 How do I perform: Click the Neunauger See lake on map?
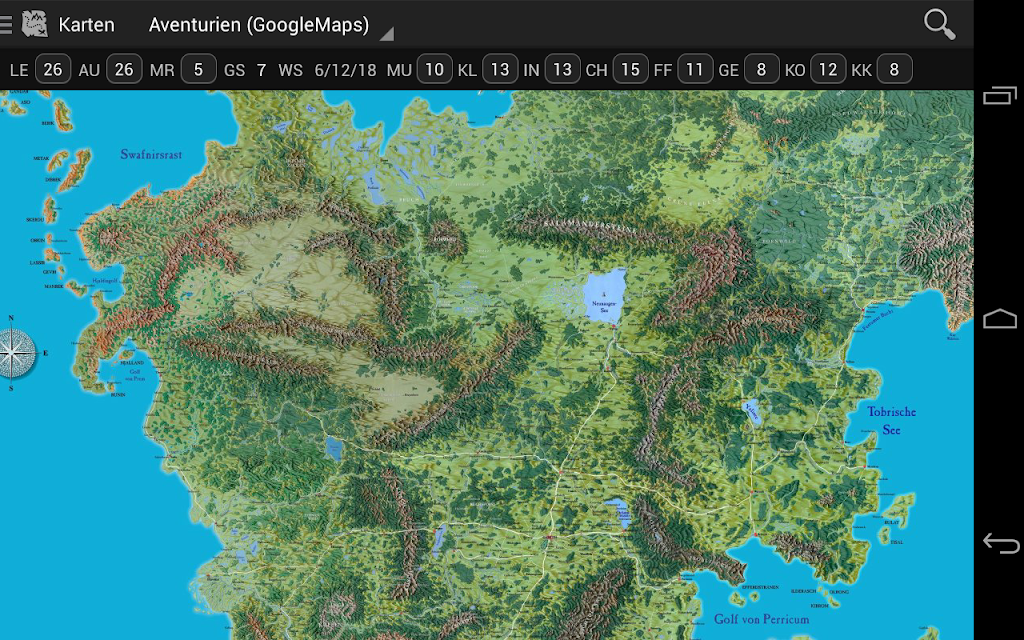click(x=605, y=297)
